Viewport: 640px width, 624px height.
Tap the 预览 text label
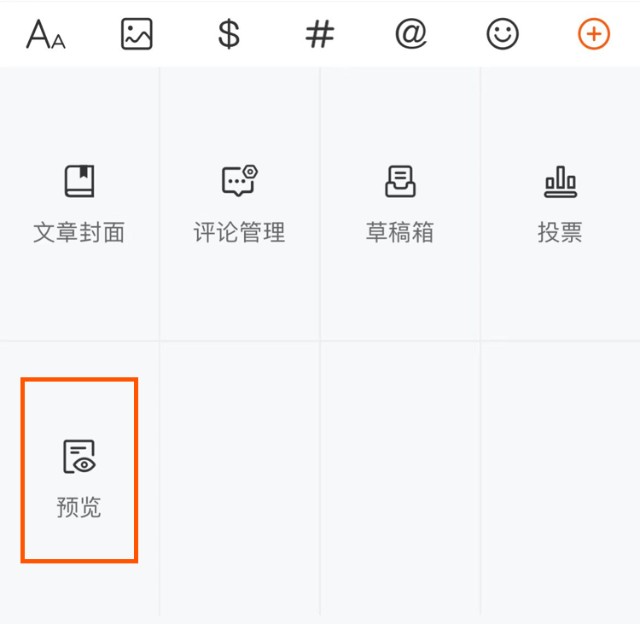79,507
